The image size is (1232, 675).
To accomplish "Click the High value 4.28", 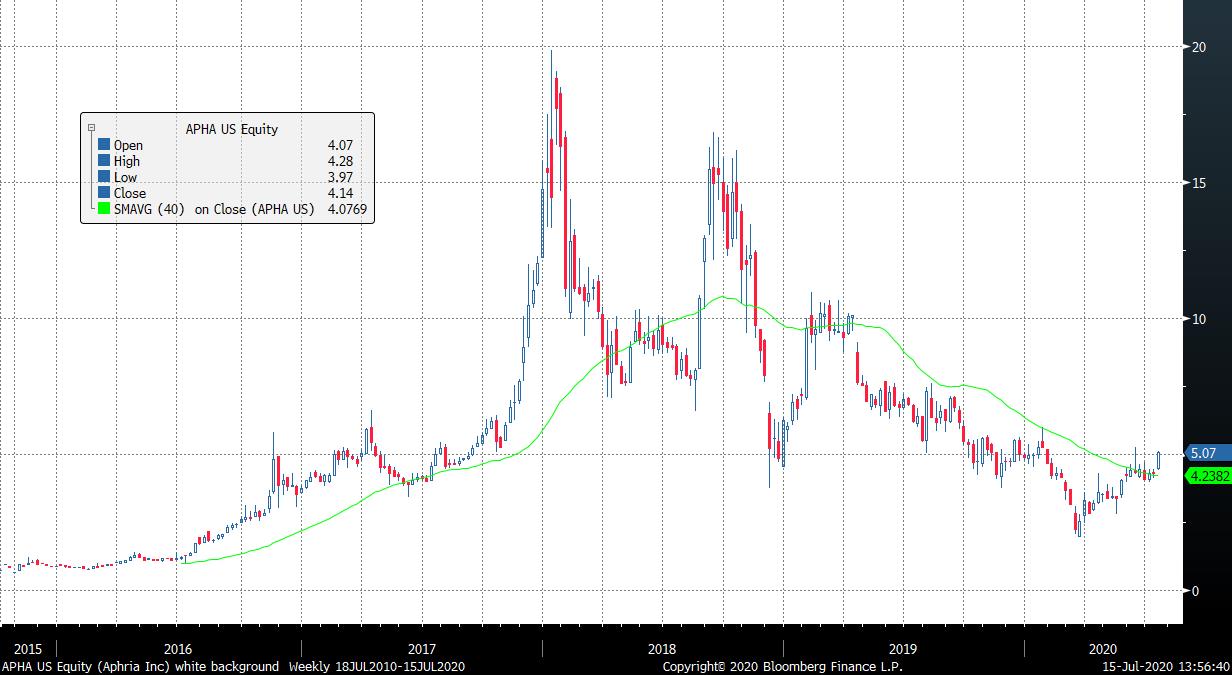I will click(340, 161).
